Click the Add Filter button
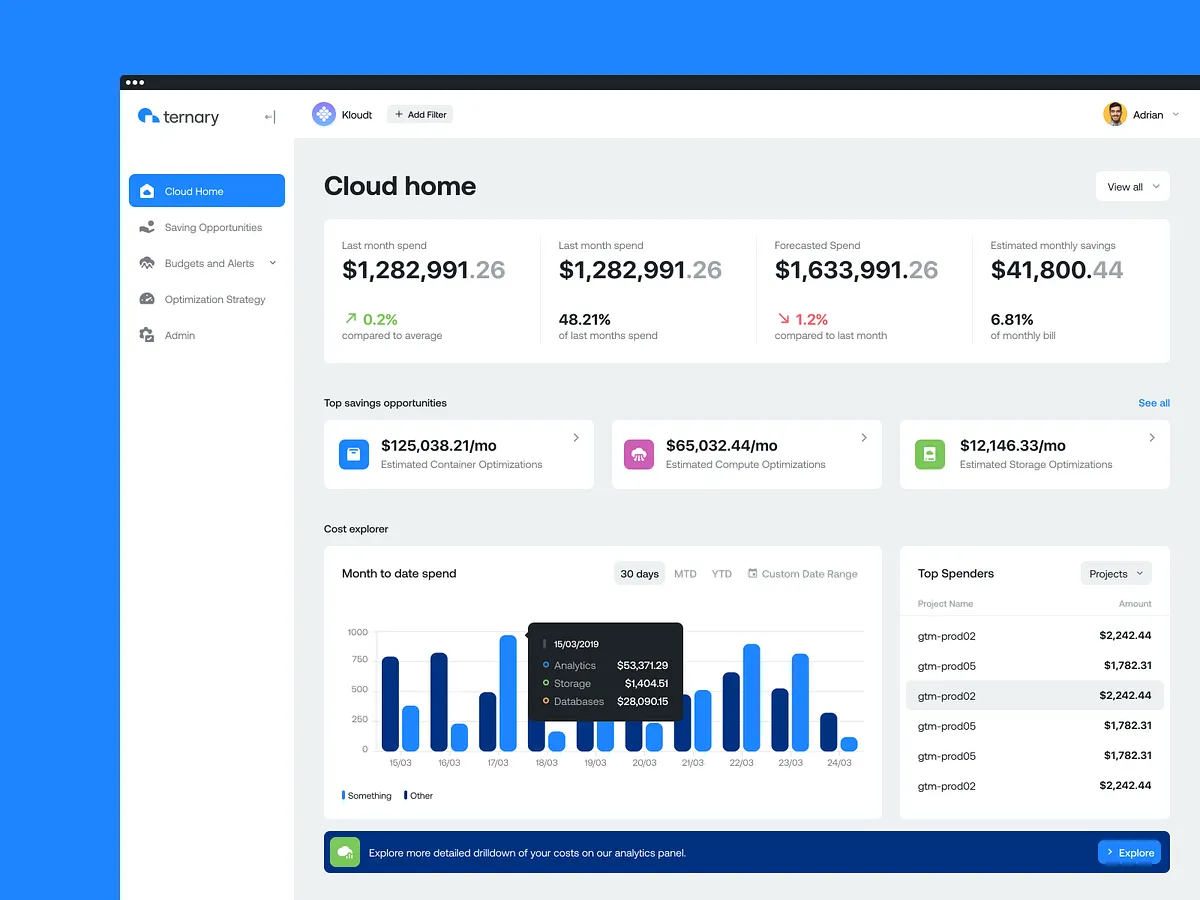 [x=420, y=115]
